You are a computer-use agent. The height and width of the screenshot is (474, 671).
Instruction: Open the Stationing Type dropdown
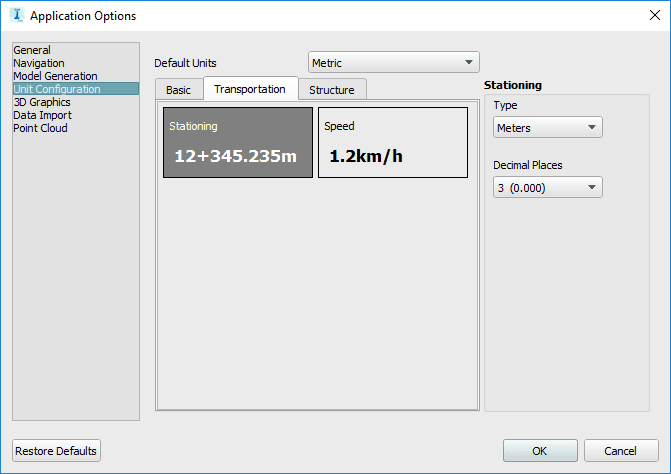click(548, 127)
